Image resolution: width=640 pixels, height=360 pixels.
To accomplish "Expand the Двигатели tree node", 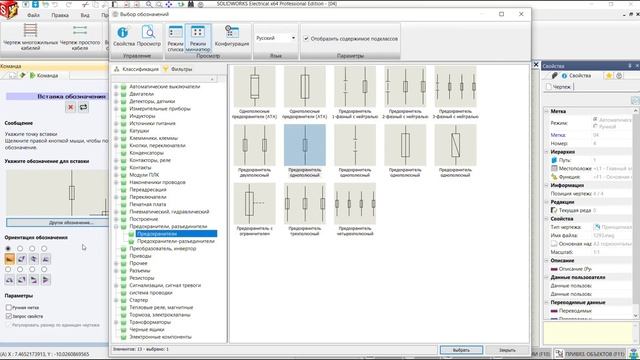I will [116, 94].
